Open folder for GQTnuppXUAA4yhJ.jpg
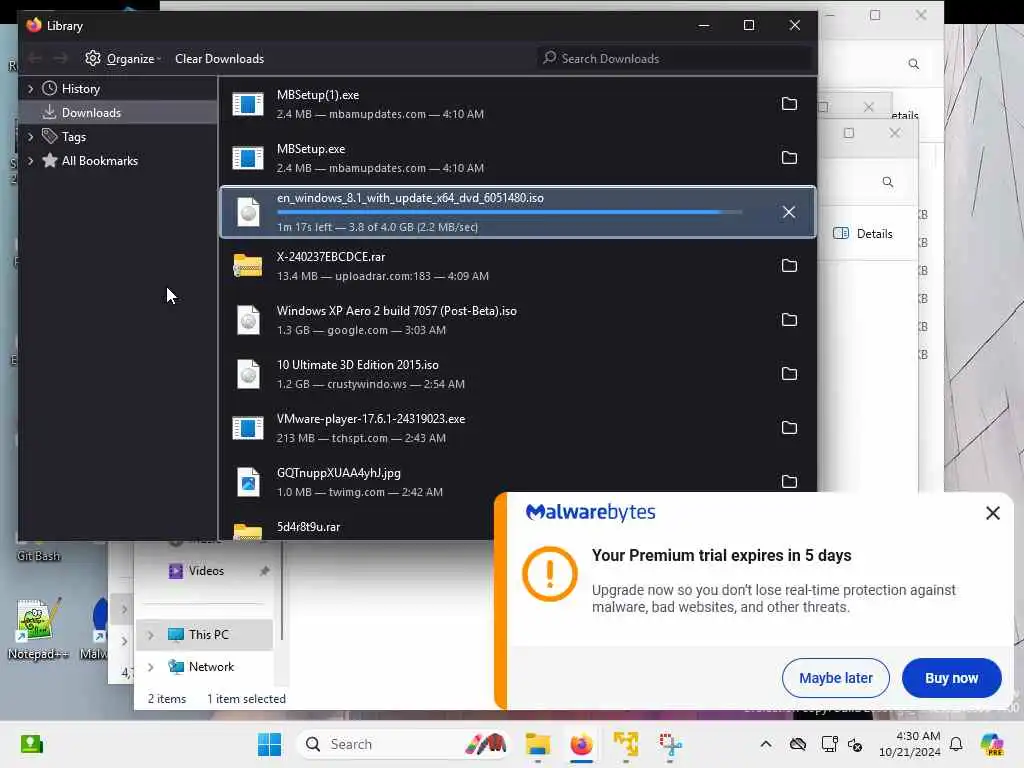Screen dimensions: 1024x768 click(x=789, y=481)
